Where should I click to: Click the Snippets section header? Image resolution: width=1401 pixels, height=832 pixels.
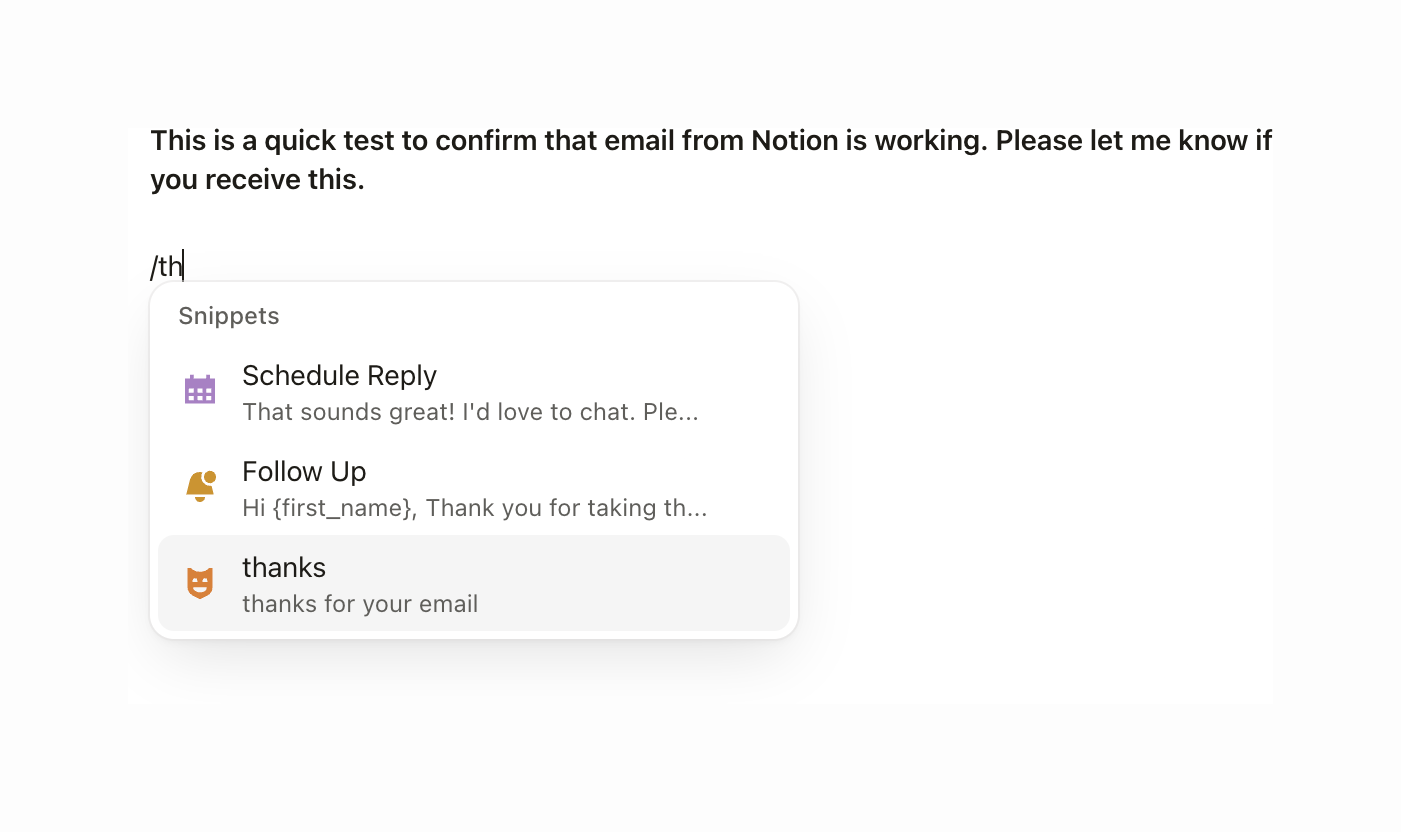tap(229, 316)
